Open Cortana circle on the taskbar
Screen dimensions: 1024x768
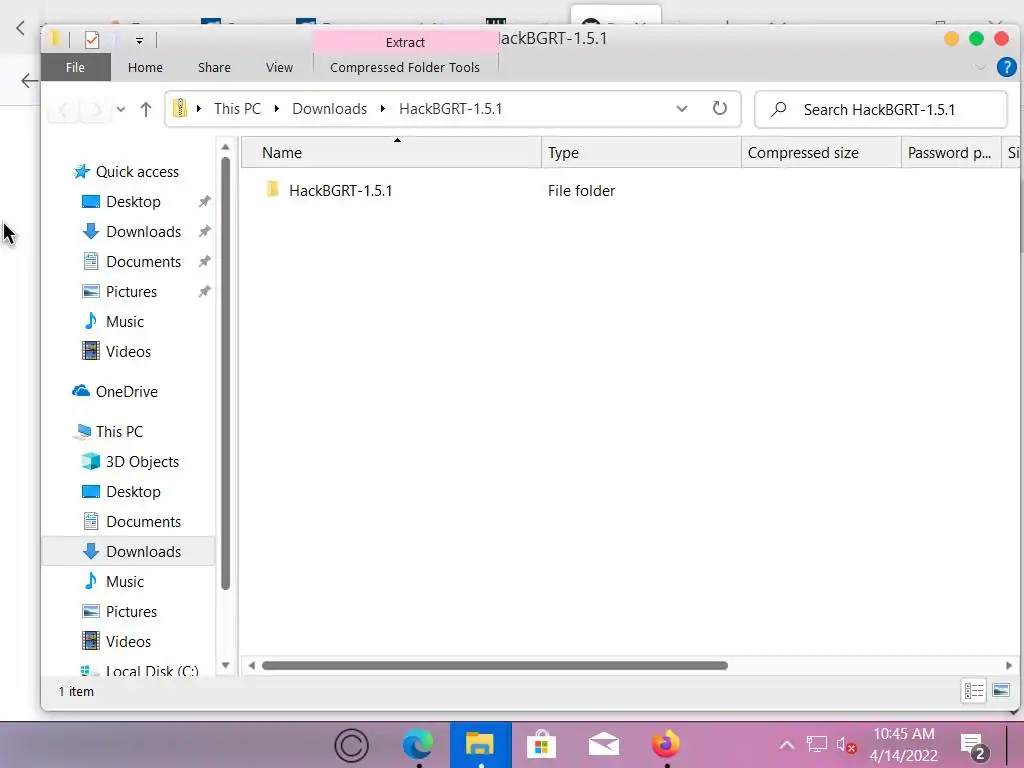[x=351, y=745]
